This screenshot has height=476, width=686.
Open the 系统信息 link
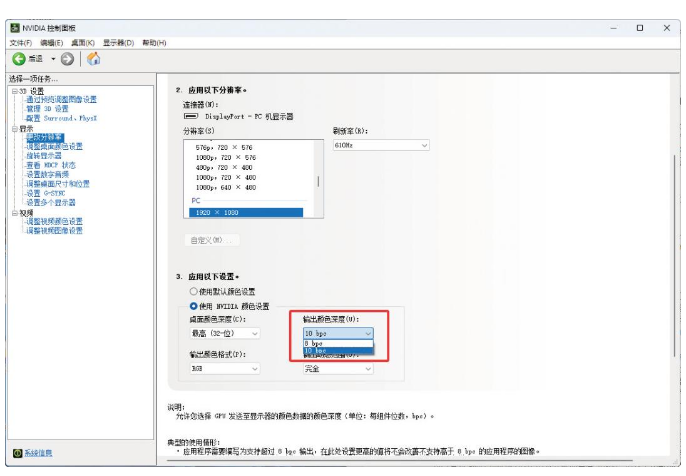38,453
